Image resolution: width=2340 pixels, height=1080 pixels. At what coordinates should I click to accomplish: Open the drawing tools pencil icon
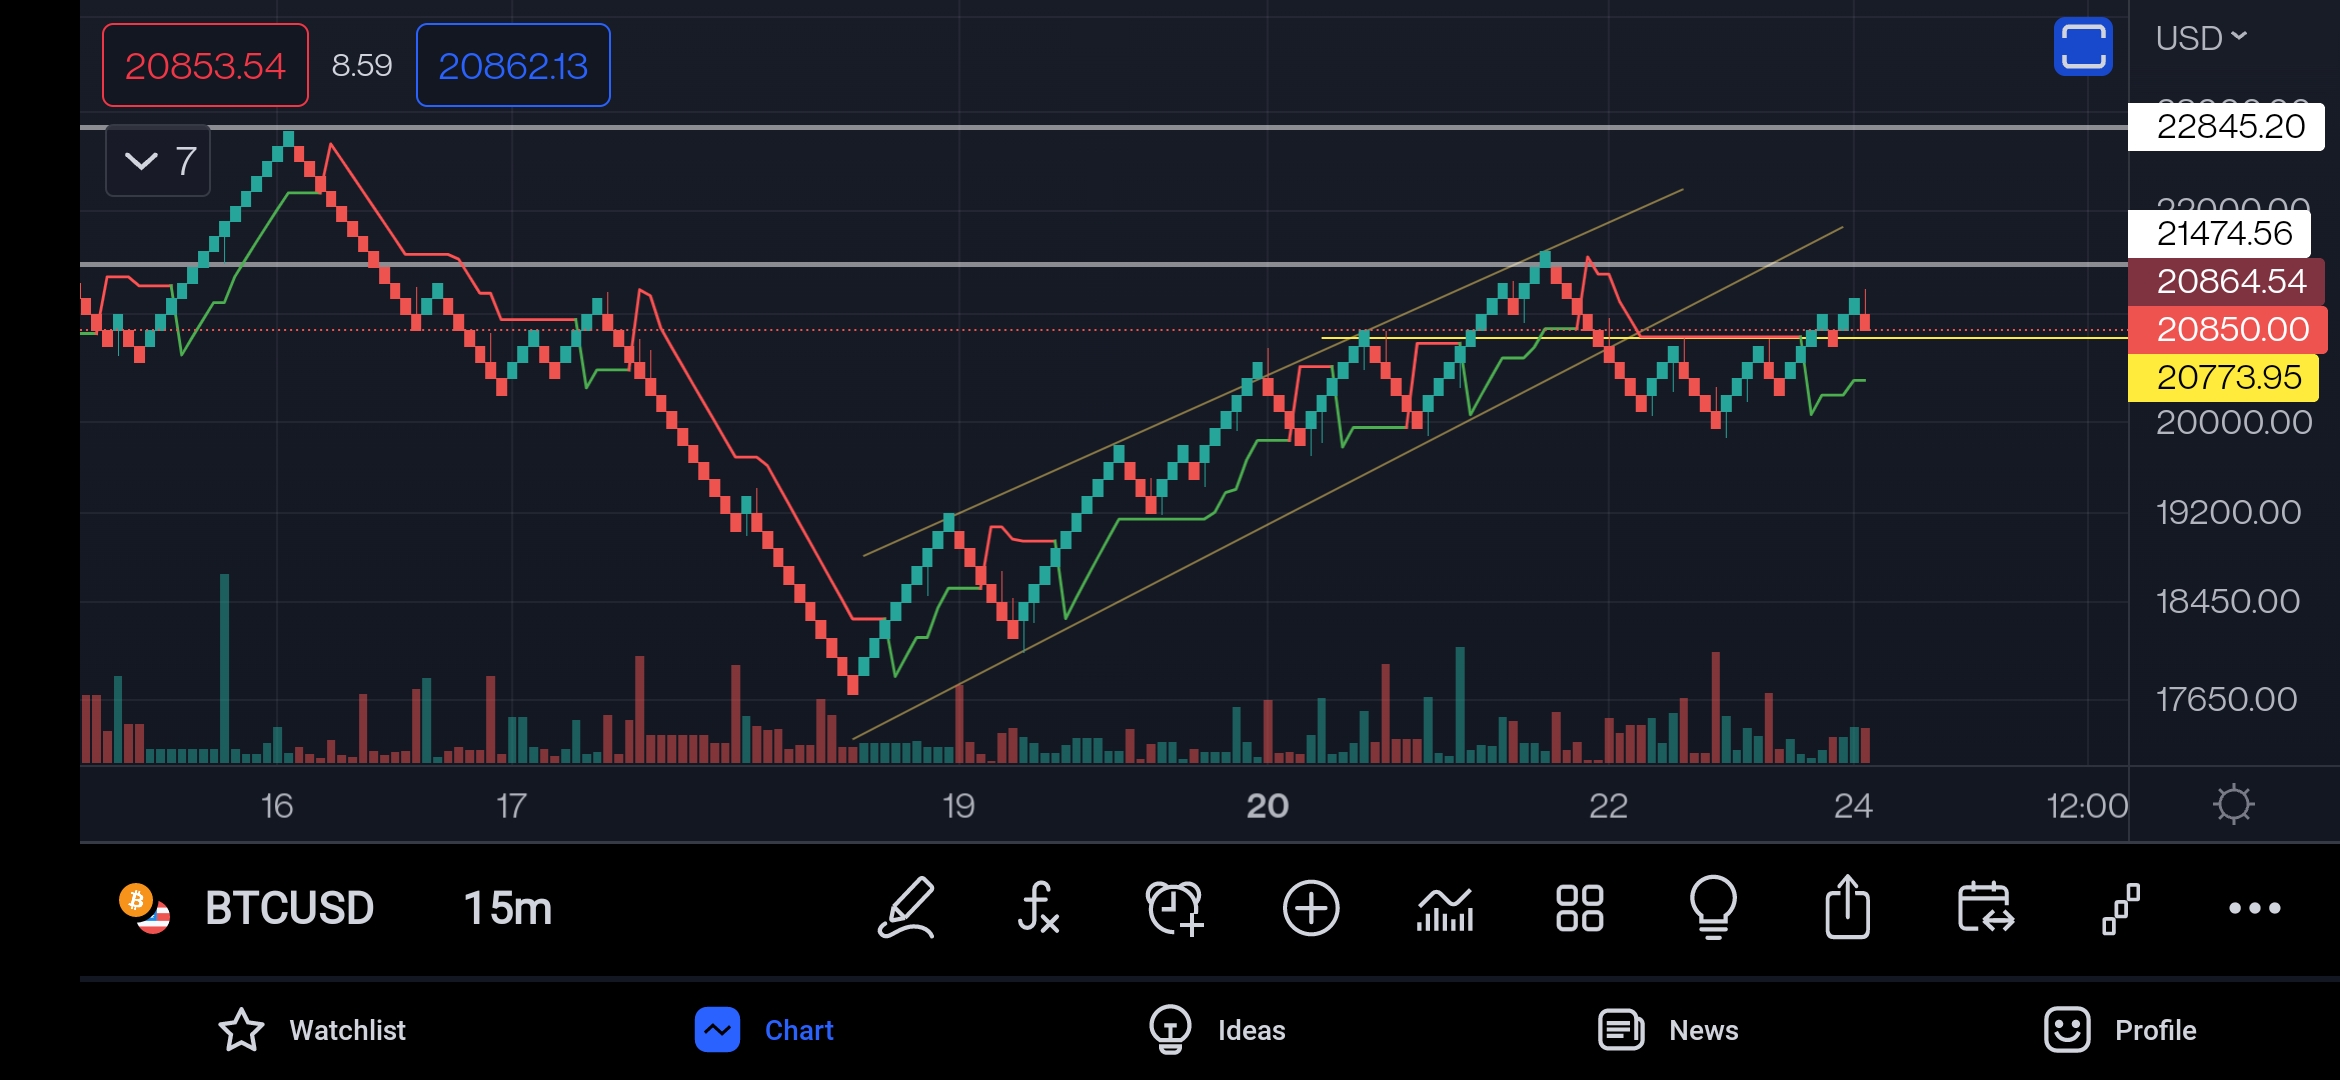[906, 908]
